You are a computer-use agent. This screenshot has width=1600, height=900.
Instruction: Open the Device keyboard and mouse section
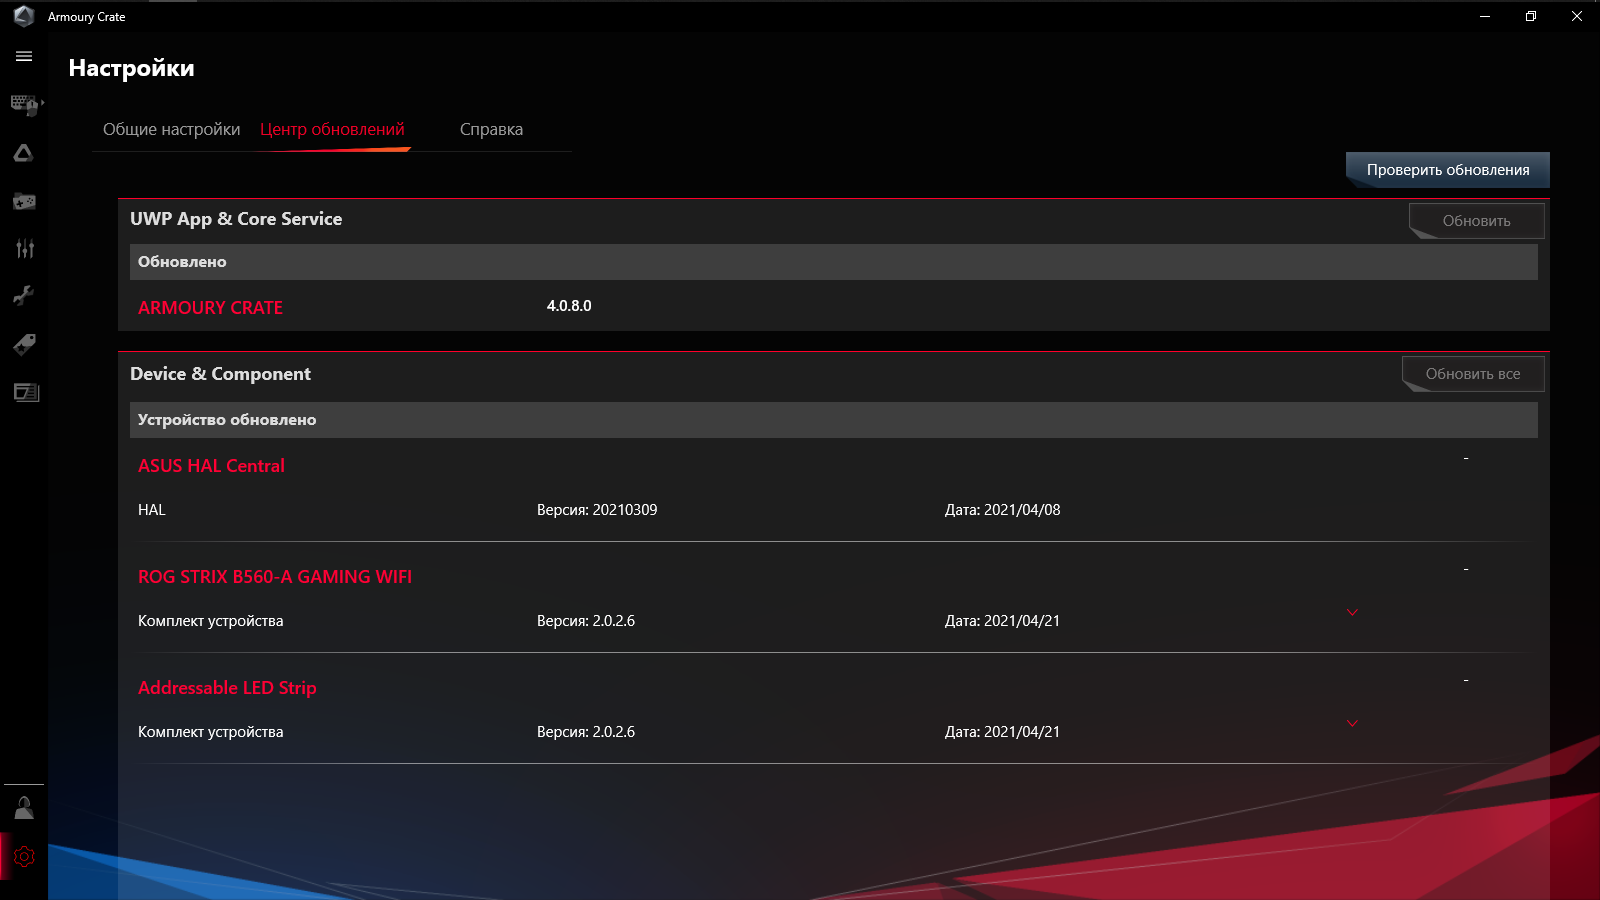click(x=25, y=105)
